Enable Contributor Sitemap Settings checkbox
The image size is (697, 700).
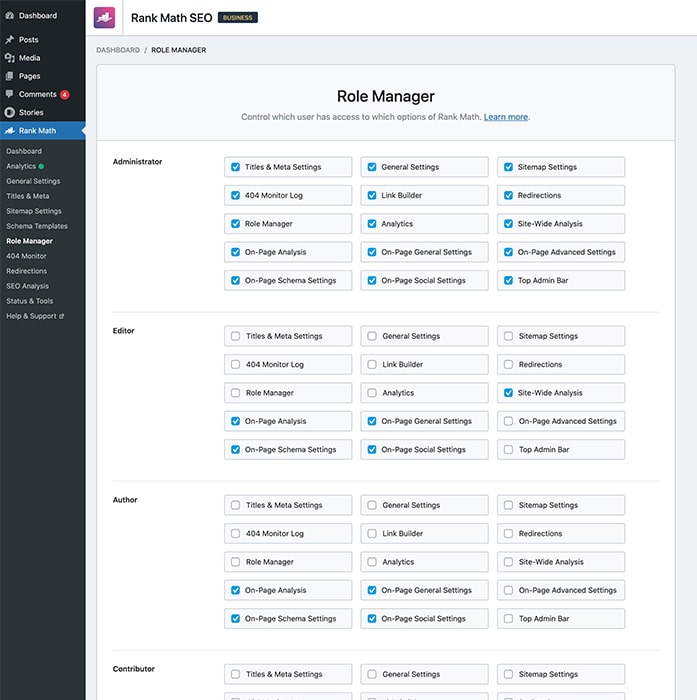pyautogui.click(x=508, y=674)
